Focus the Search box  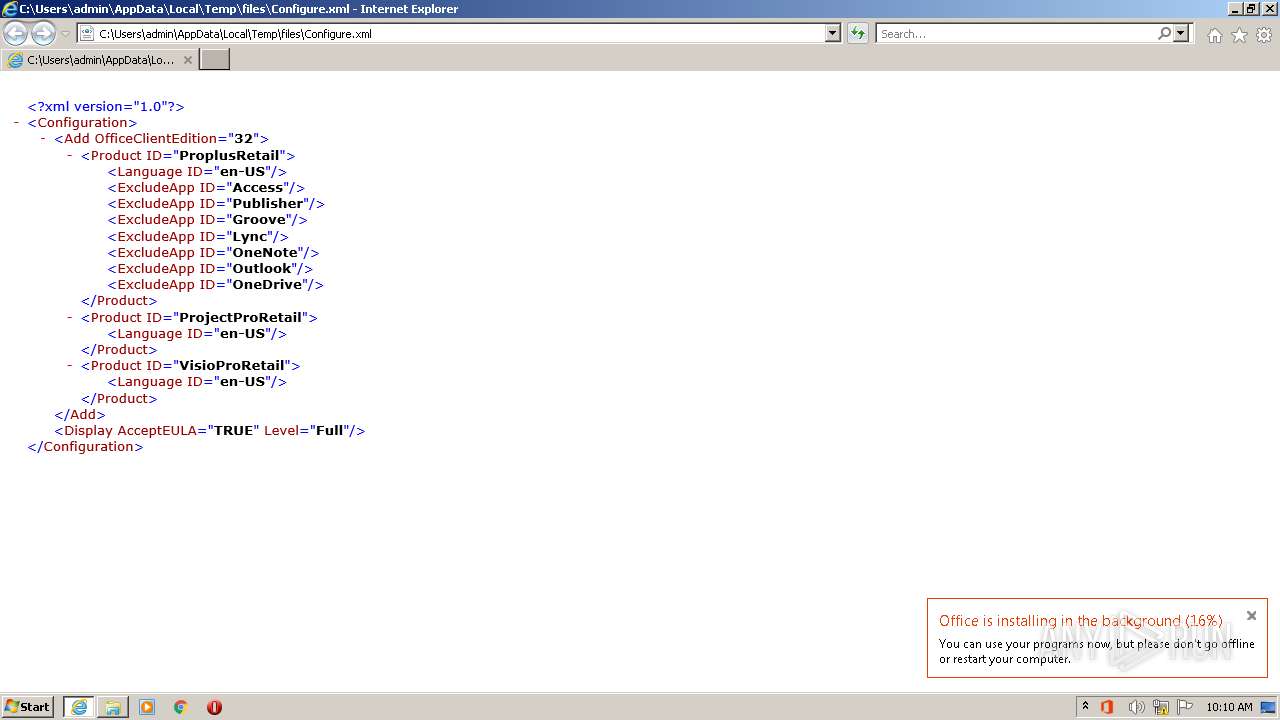tap(1015, 33)
